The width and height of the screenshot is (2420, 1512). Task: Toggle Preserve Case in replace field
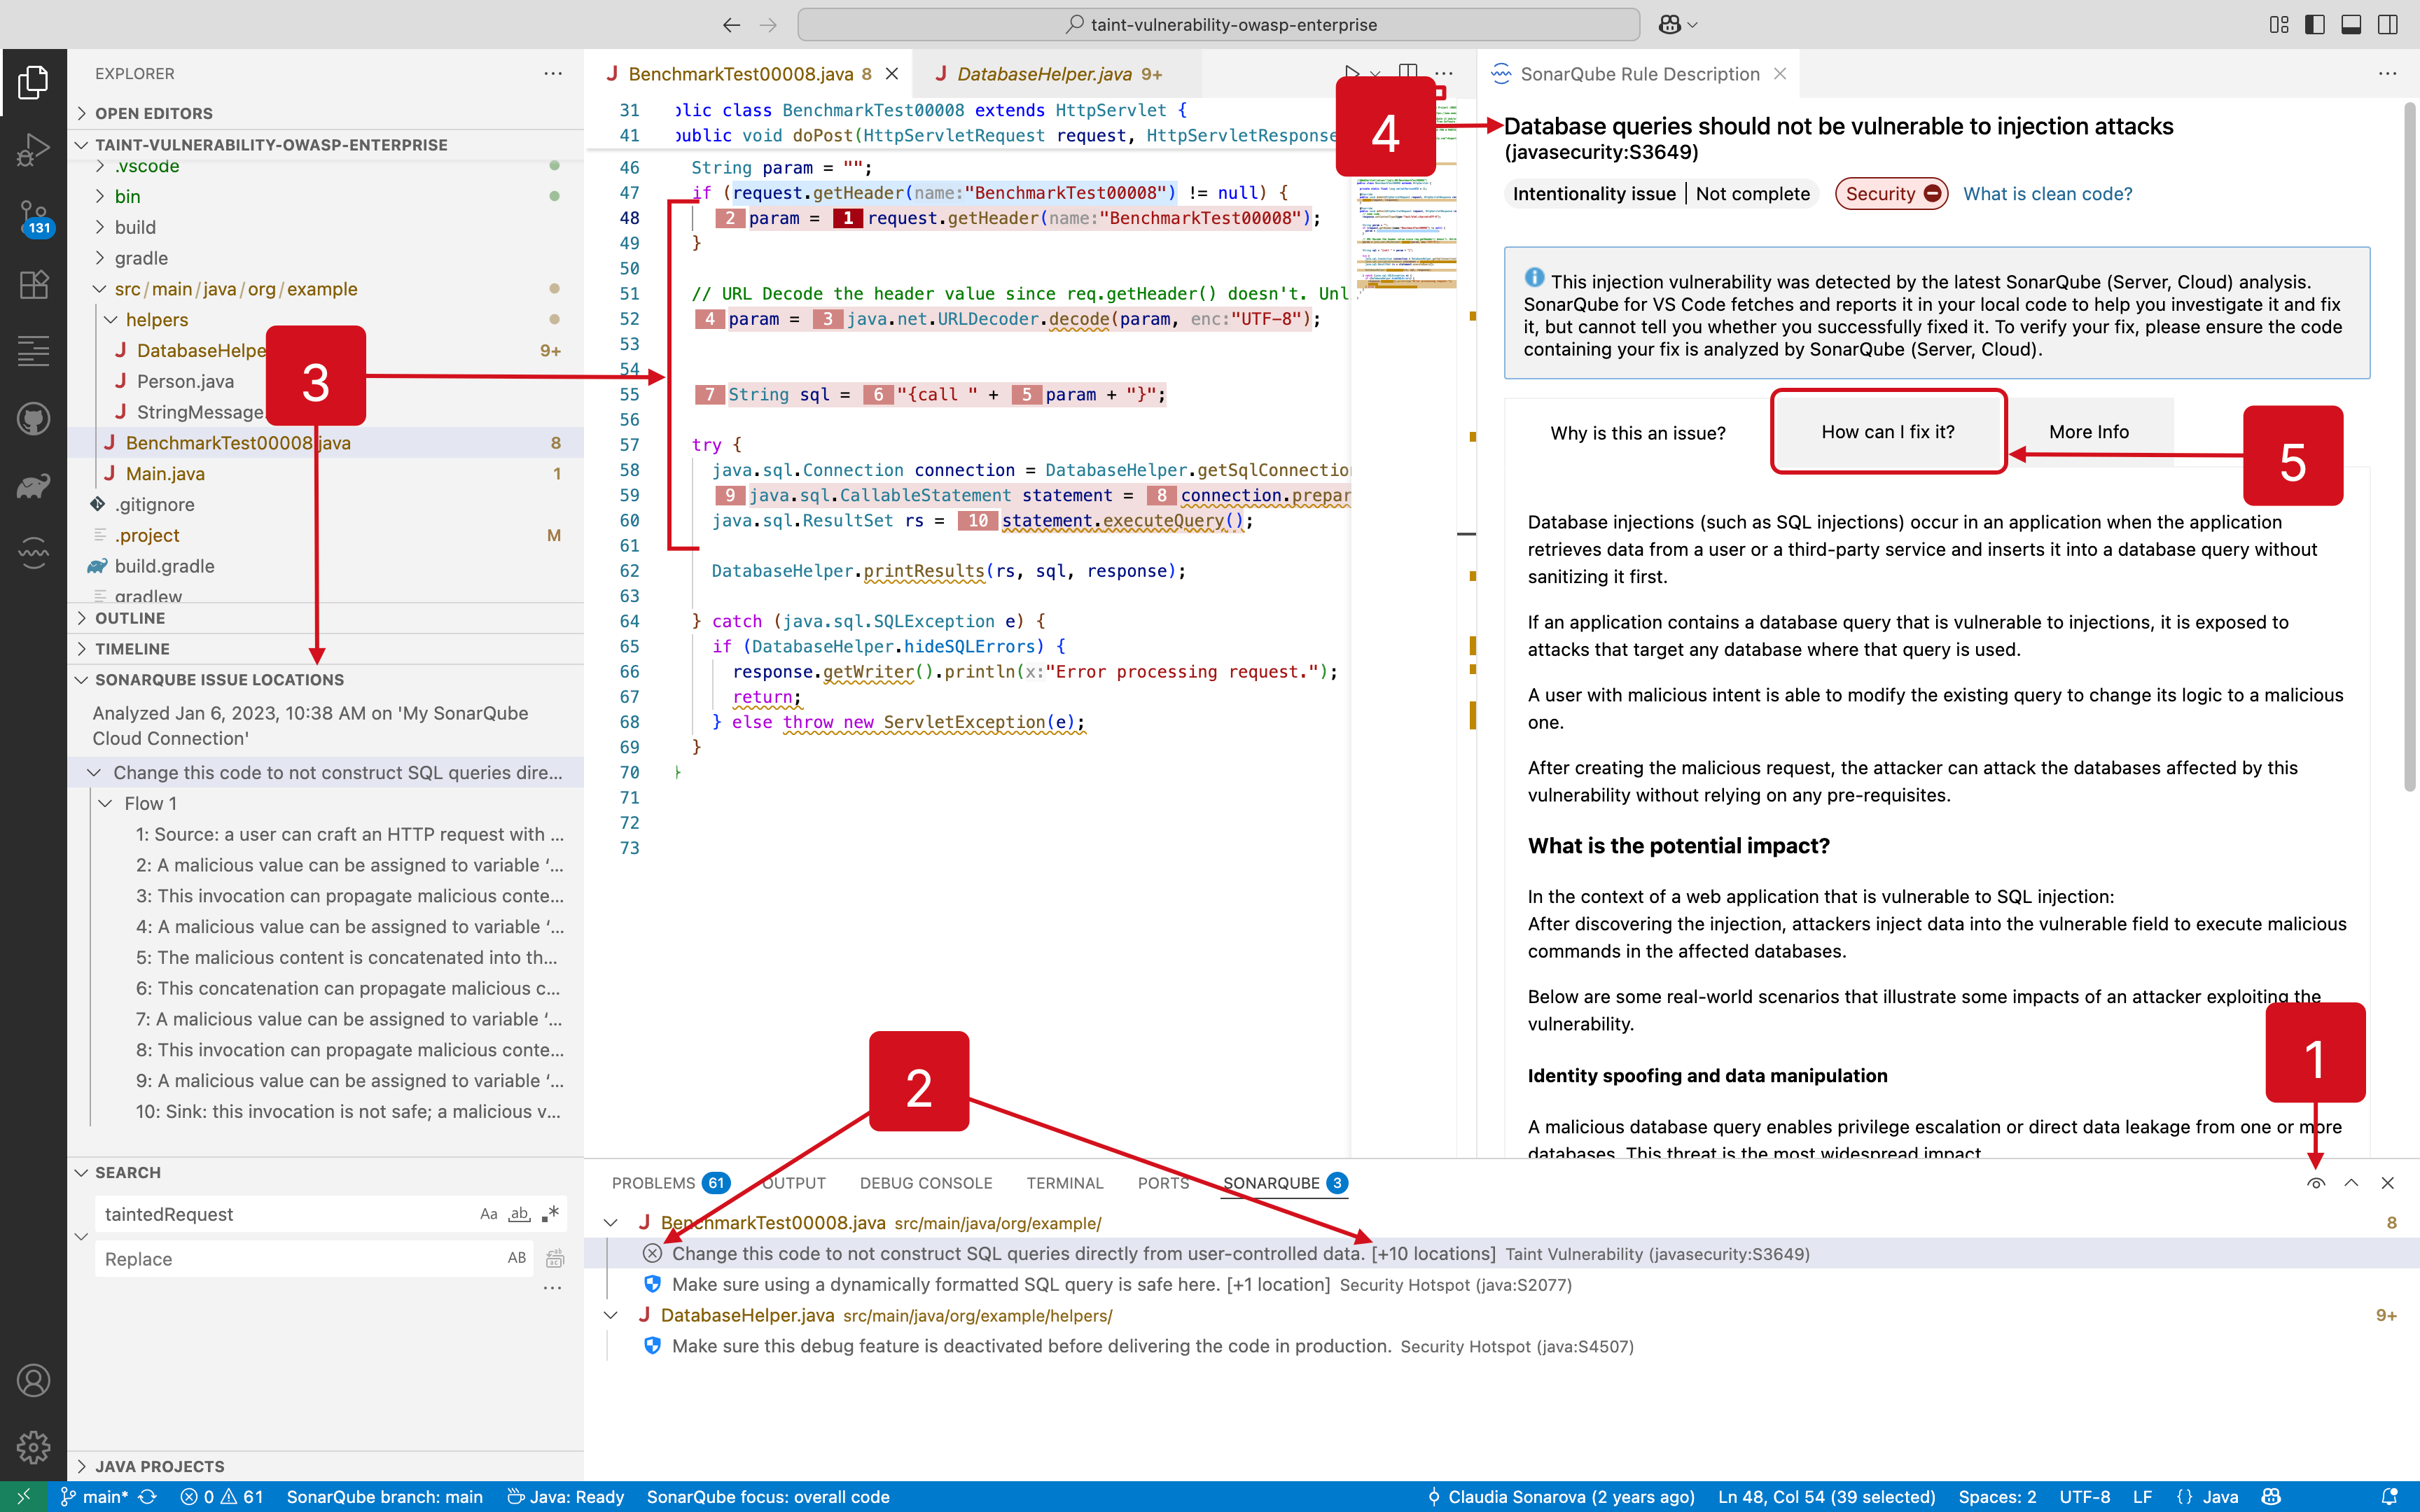point(517,1258)
